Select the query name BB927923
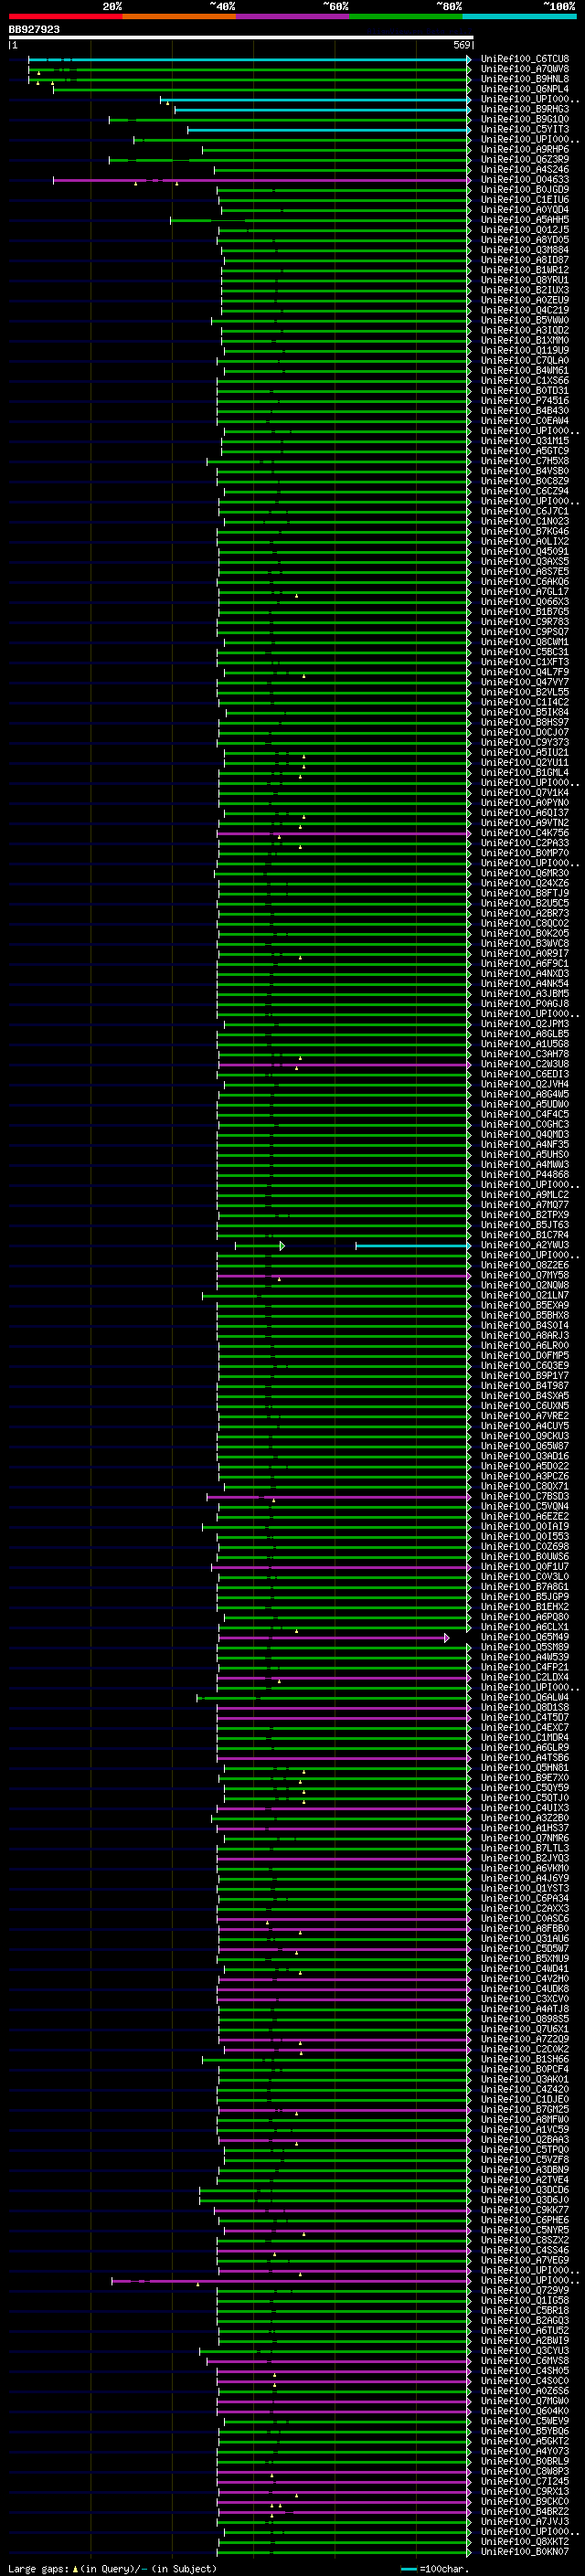The height and width of the screenshot is (2576, 585). tap(34, 29)
